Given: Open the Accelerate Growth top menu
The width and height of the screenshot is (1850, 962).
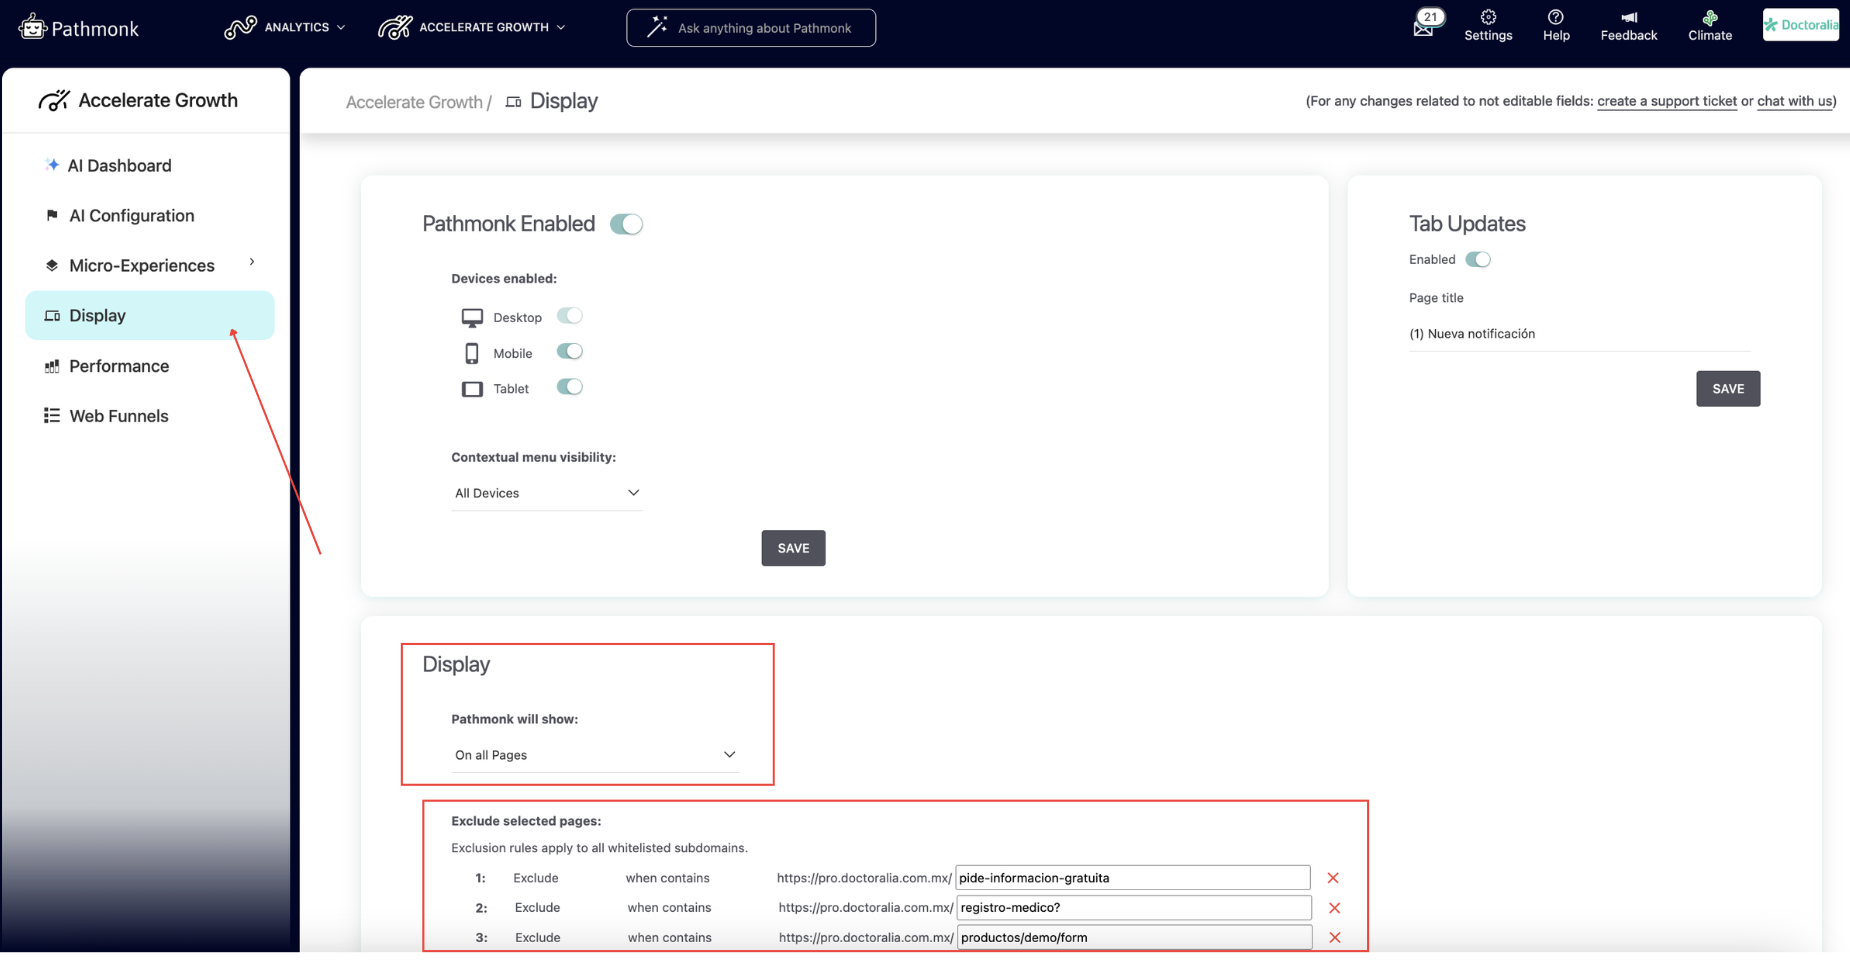Looking at the screenshot, I should [x=472, y=27].
